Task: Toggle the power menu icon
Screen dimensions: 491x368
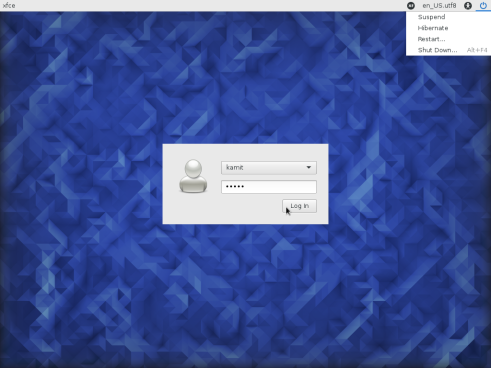Action: click(483, 5)
